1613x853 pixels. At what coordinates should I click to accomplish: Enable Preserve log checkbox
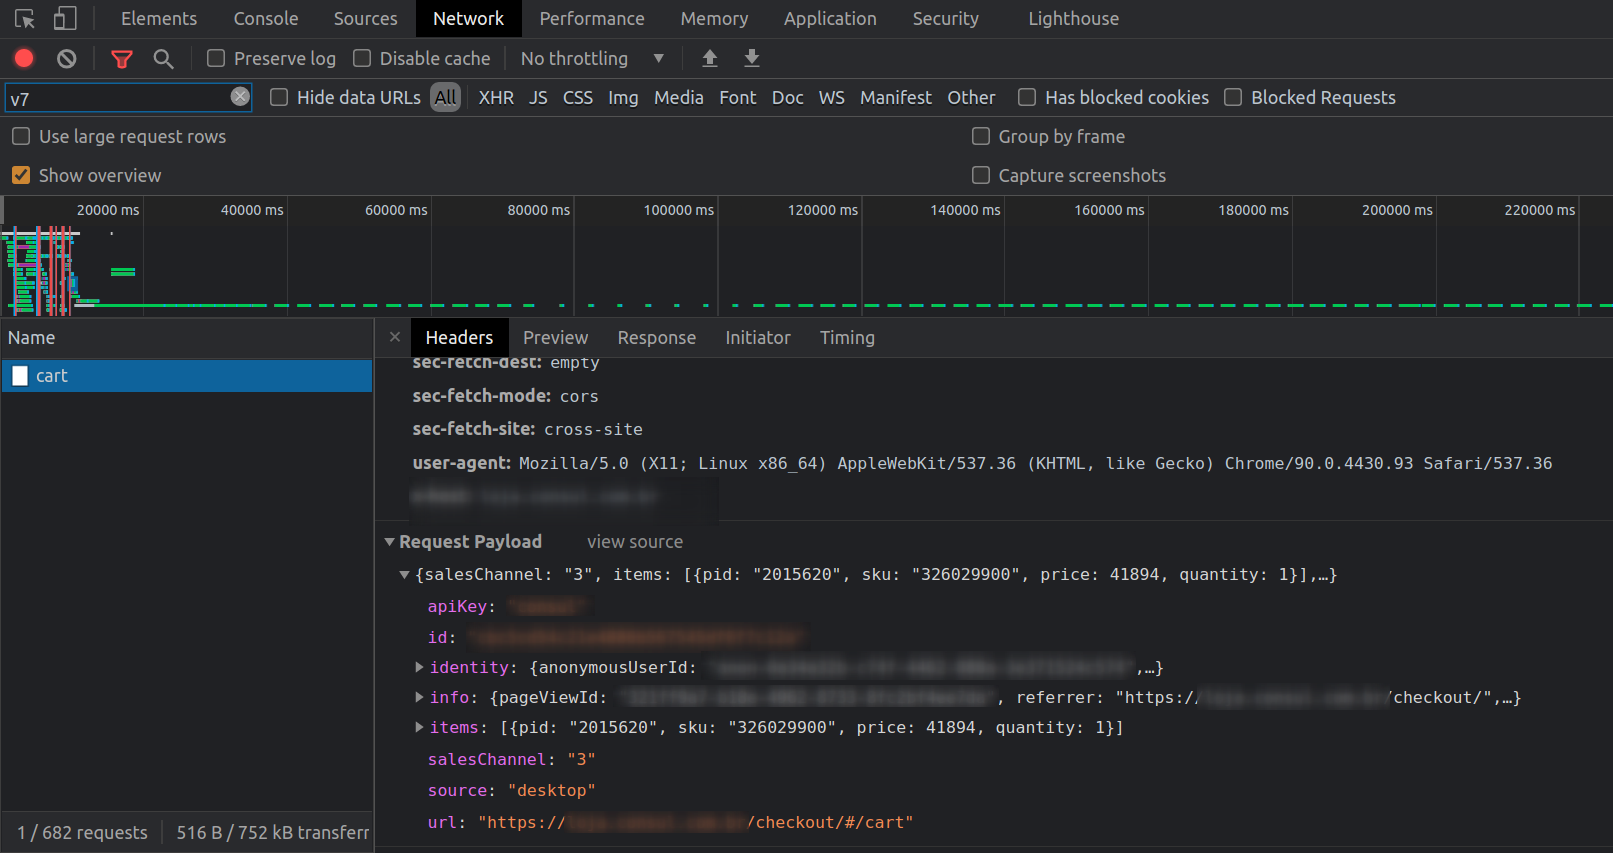[x=216, y=59]
